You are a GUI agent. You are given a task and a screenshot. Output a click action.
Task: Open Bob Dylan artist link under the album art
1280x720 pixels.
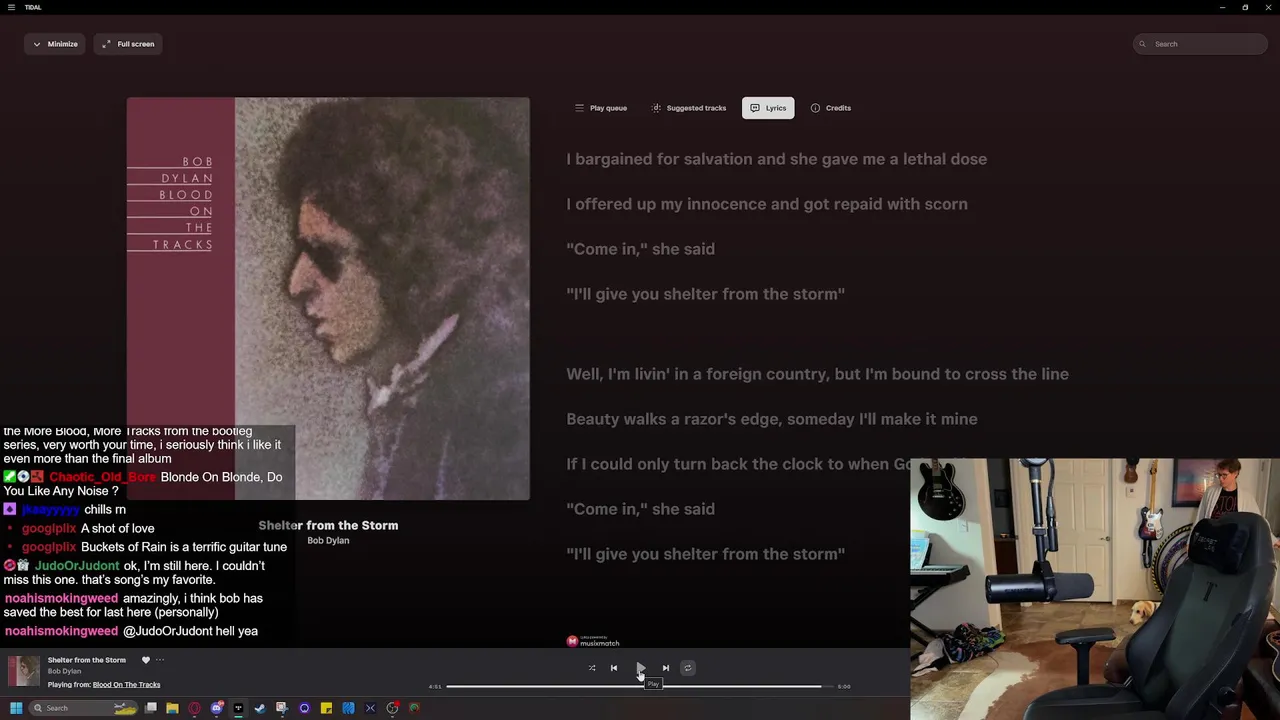click(328, 541)
